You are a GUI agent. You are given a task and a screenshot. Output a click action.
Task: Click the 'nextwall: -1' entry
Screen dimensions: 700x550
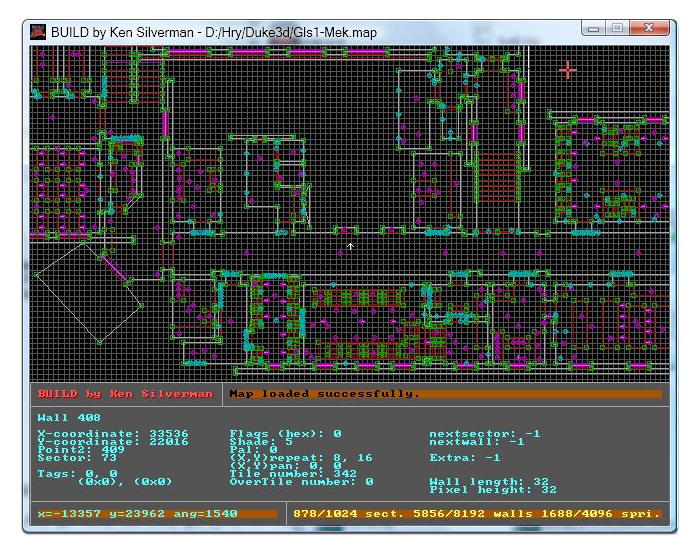point(477,442)
